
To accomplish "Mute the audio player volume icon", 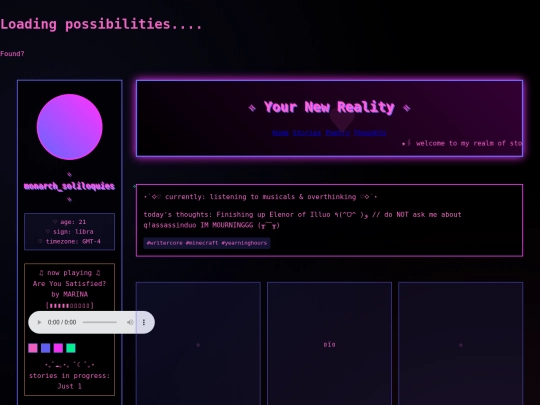I will 130,322.
